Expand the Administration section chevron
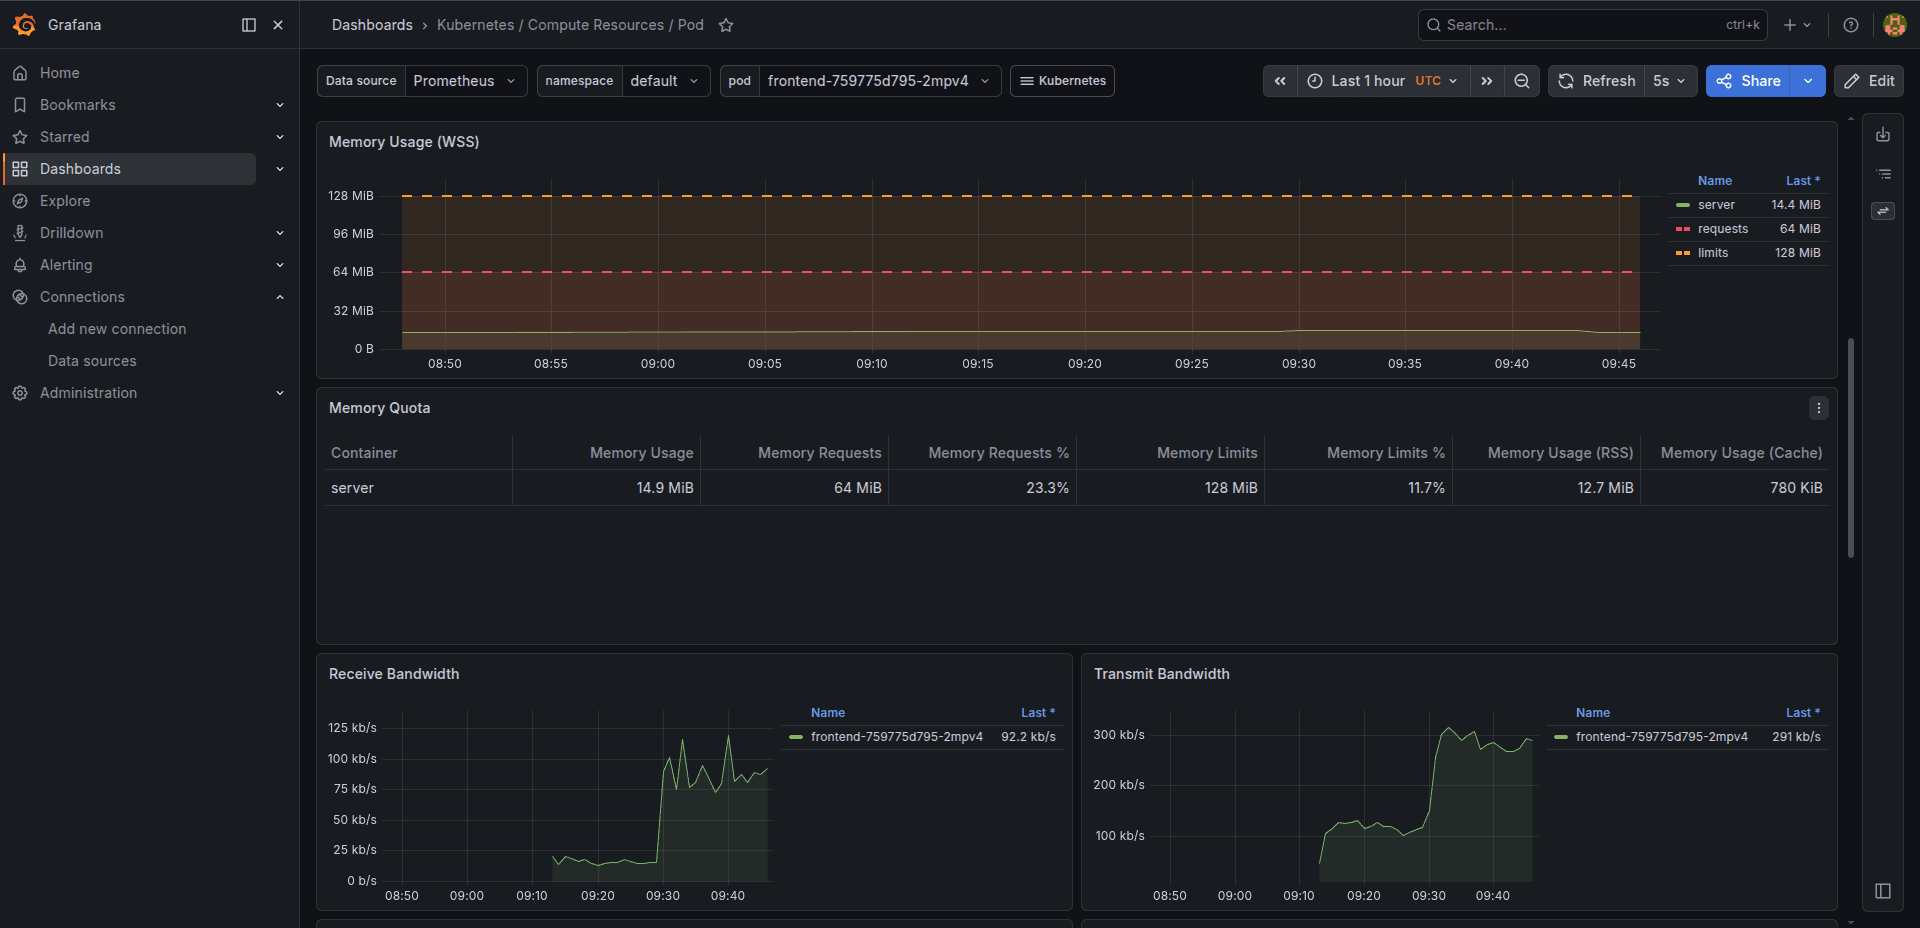 point(280,393)
